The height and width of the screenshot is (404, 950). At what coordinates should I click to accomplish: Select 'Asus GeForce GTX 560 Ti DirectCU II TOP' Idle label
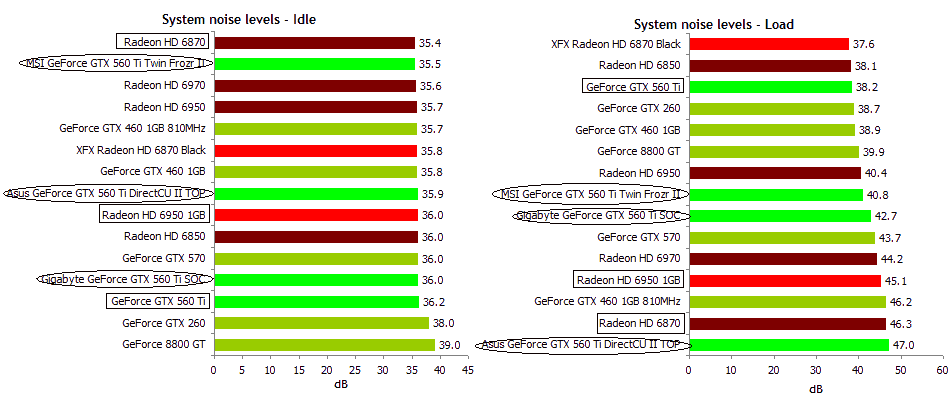point(108,194)
